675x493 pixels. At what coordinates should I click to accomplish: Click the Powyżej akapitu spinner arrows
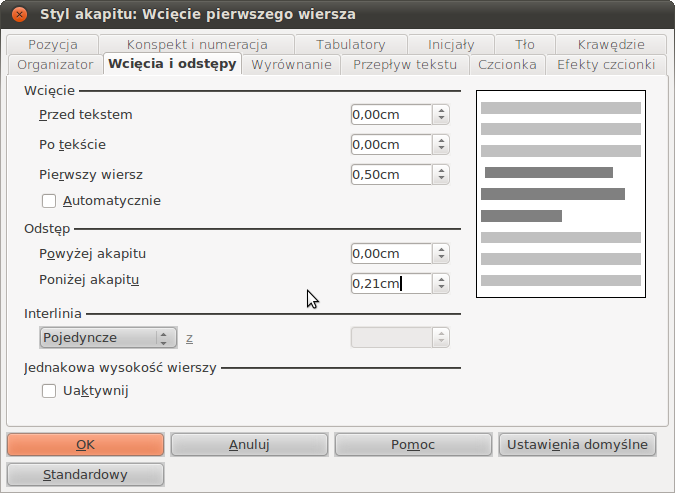click(441, 254)
